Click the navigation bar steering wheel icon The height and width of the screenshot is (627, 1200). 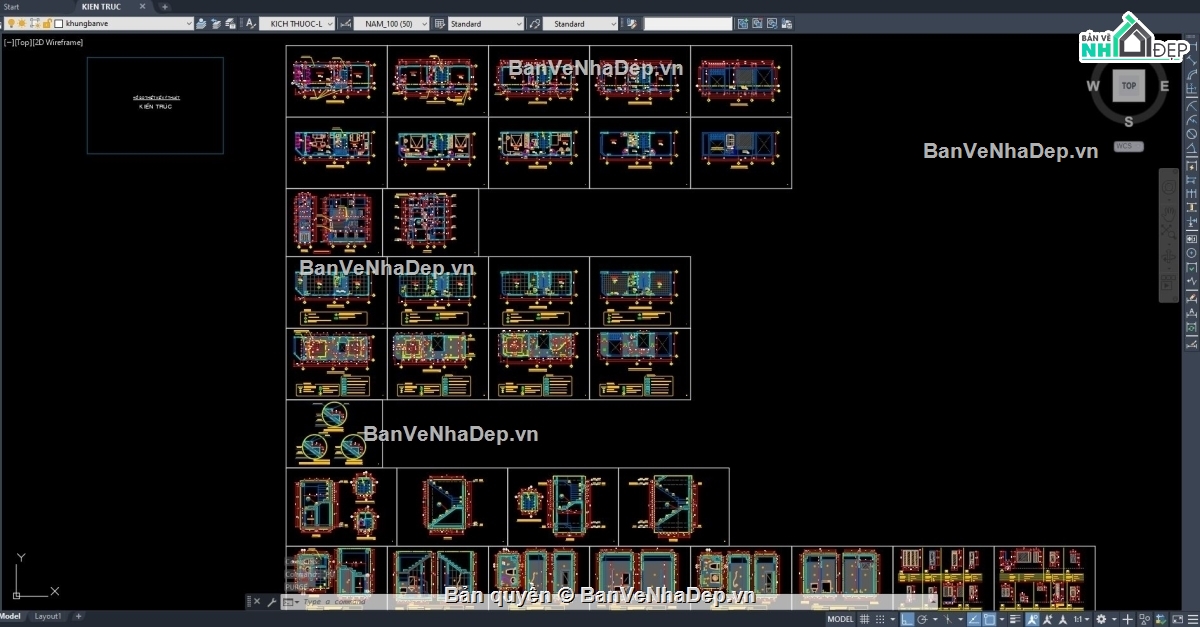pyautogui.click(x=1169, y=187)
